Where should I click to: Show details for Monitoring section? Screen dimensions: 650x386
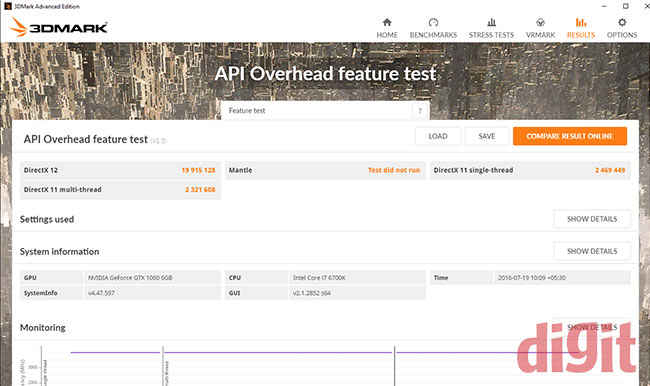(592, 328)
